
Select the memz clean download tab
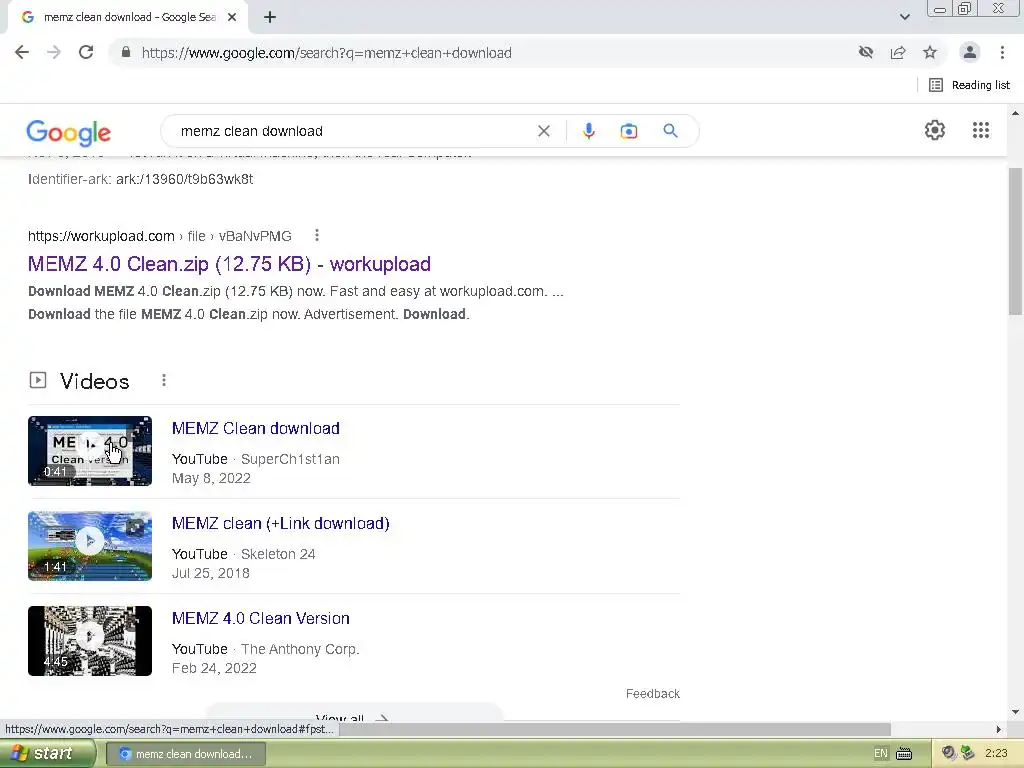(x=128, y=17)
